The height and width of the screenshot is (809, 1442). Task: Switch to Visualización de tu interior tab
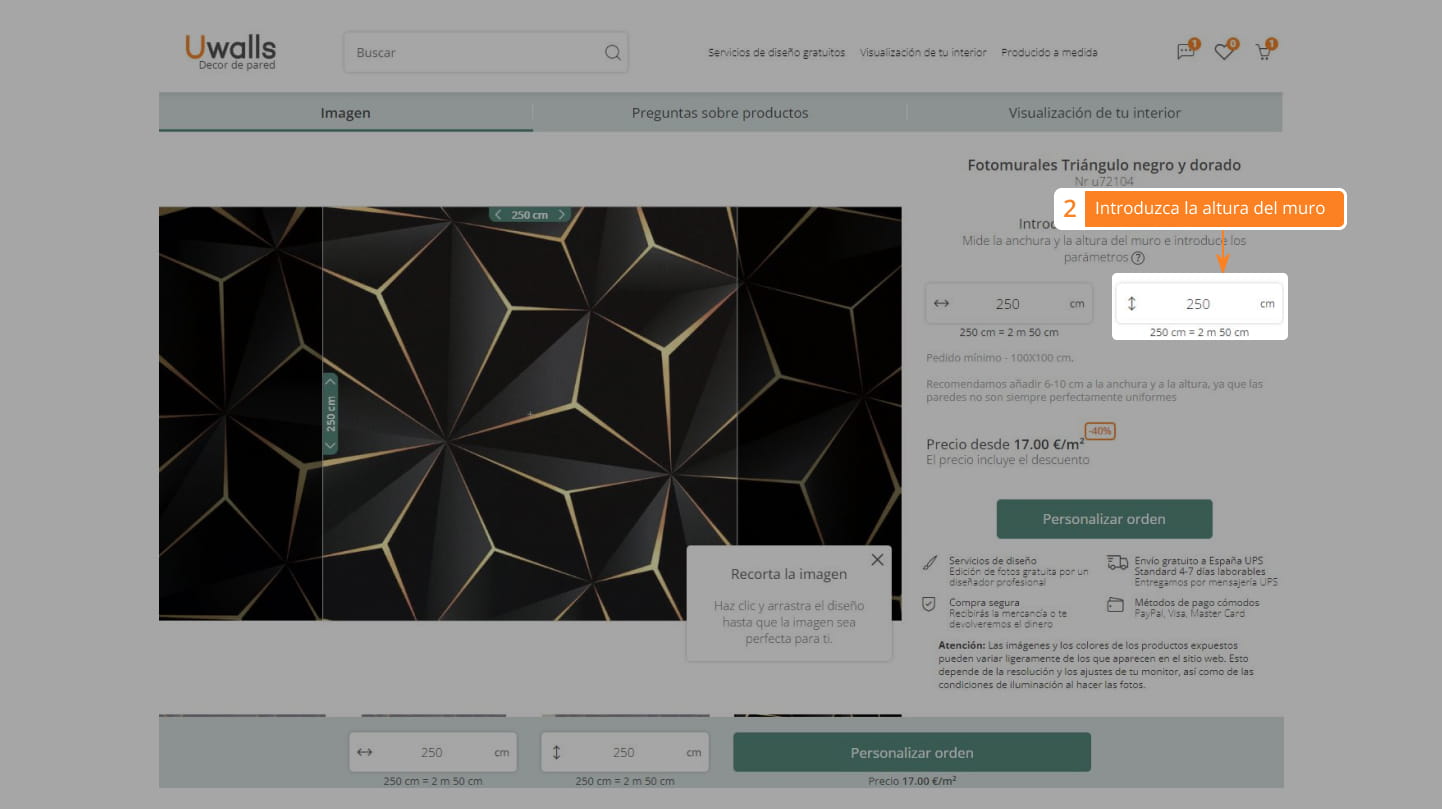pos(1094,113)
